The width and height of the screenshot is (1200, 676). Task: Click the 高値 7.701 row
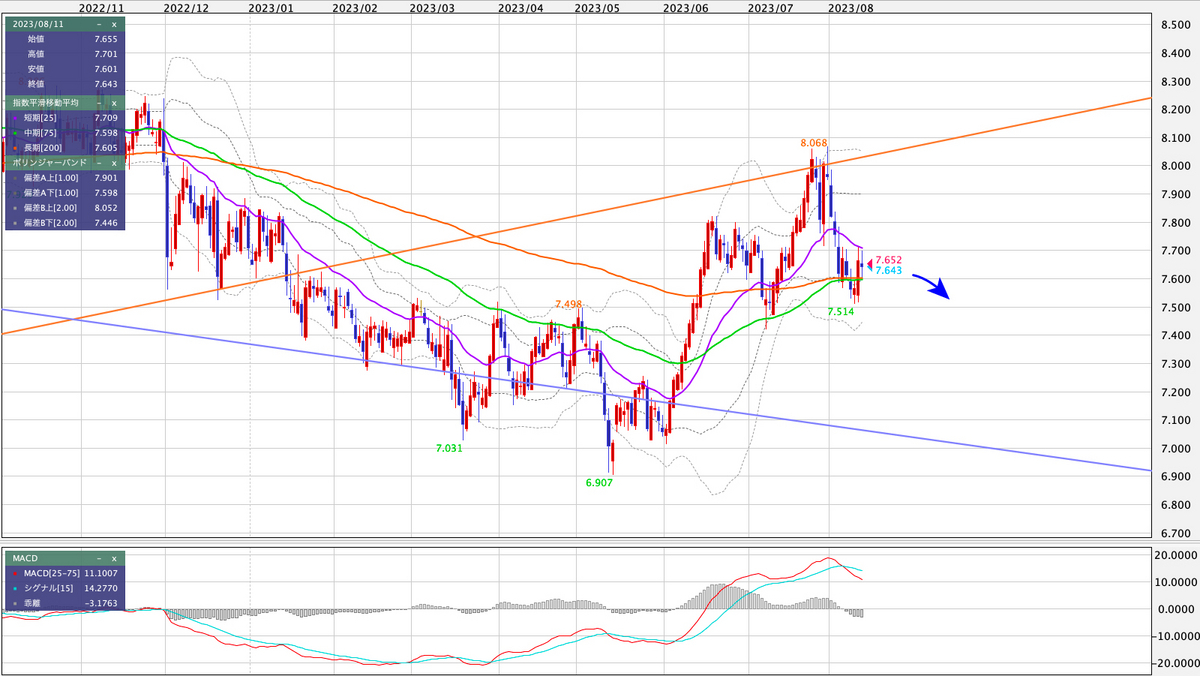(65, 54)
